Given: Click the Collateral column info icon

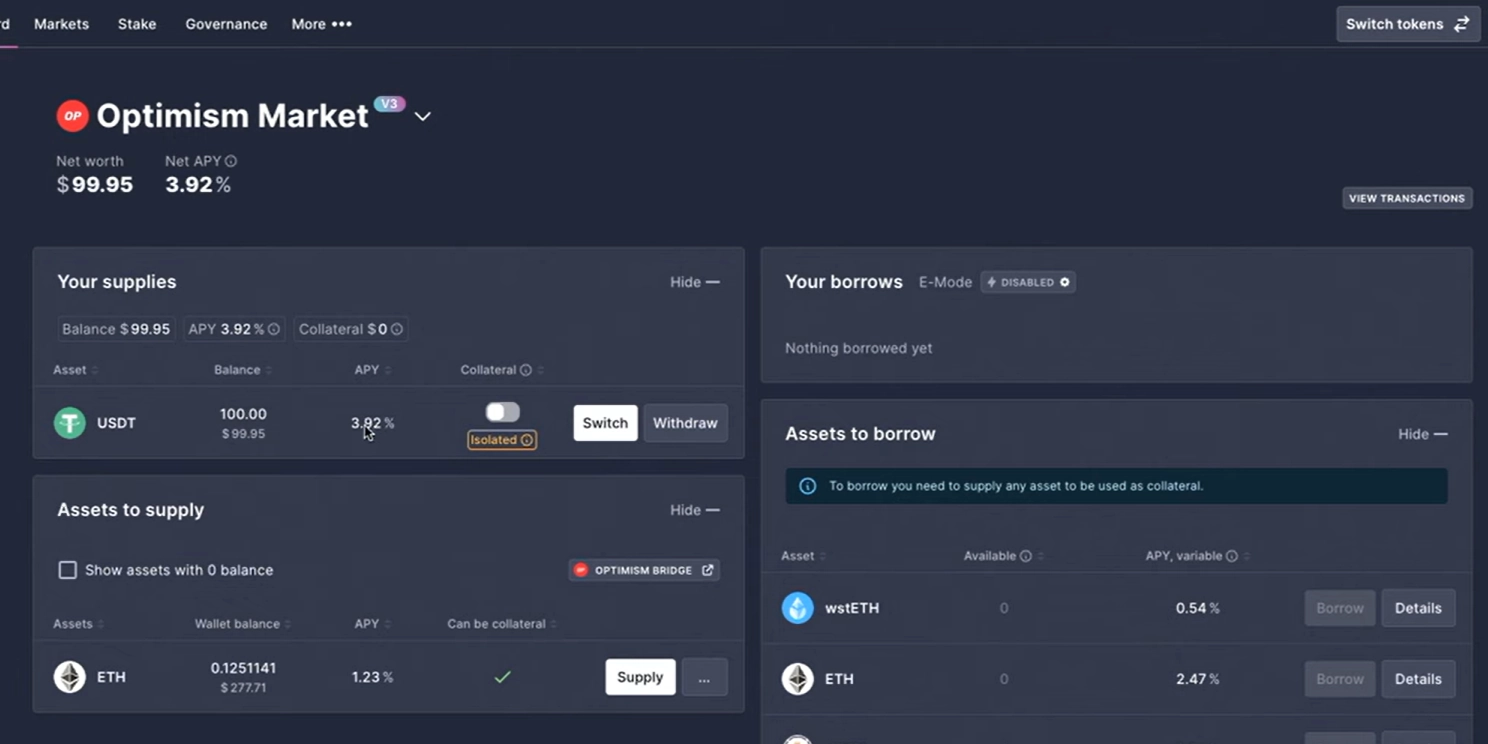Looking at the screenshot, I should pos(525,370).
